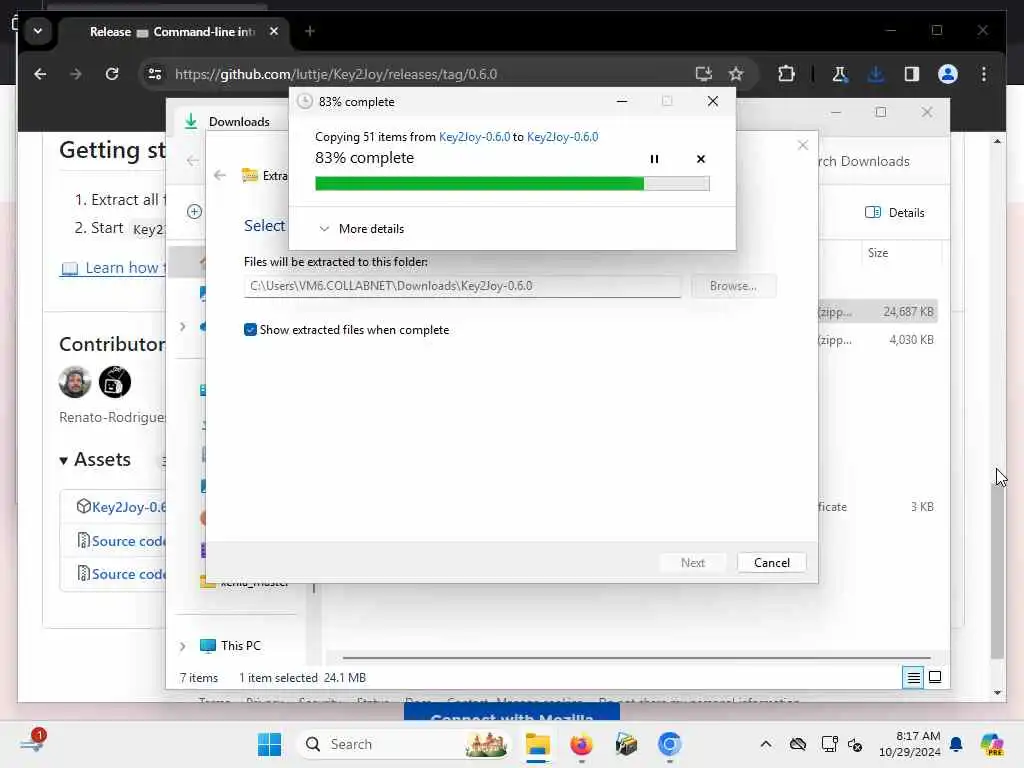Open first contributor avatar
The width and height of the screenshot is (1024, 768).
click(x=74, y=382)
